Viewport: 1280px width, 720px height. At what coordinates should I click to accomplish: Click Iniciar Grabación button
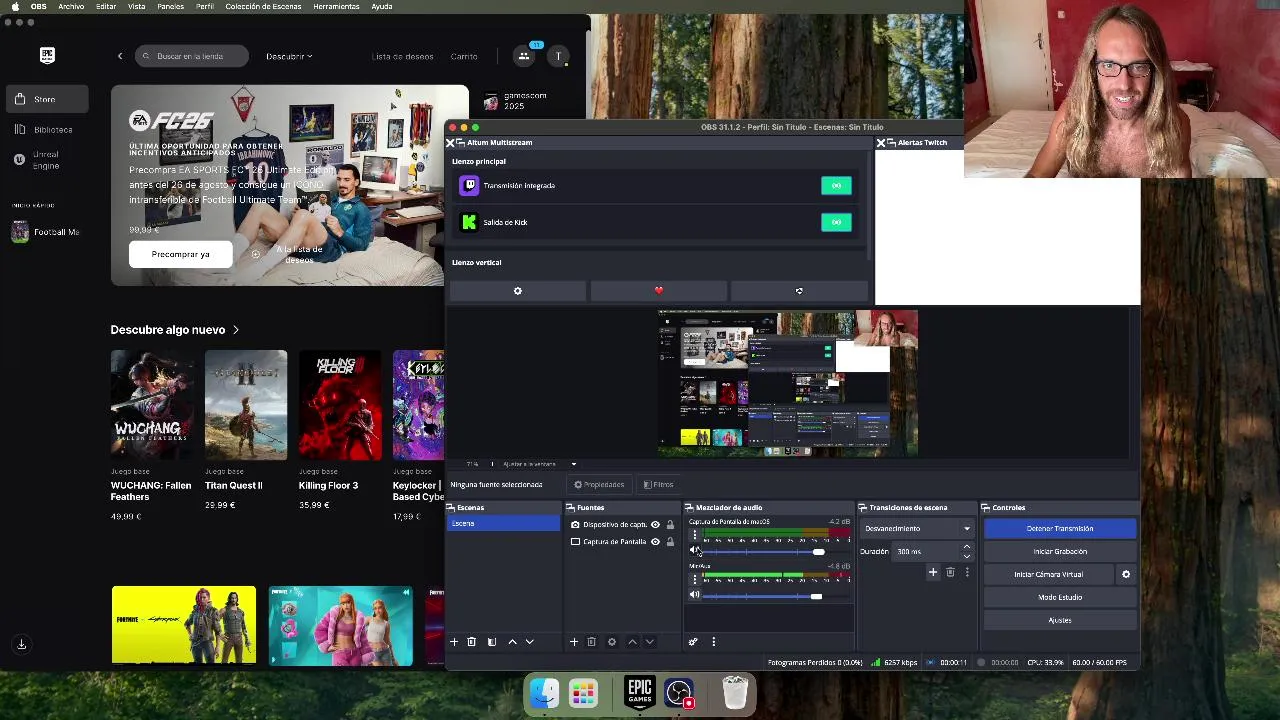pyautogui.click(x=1060, y=551)
